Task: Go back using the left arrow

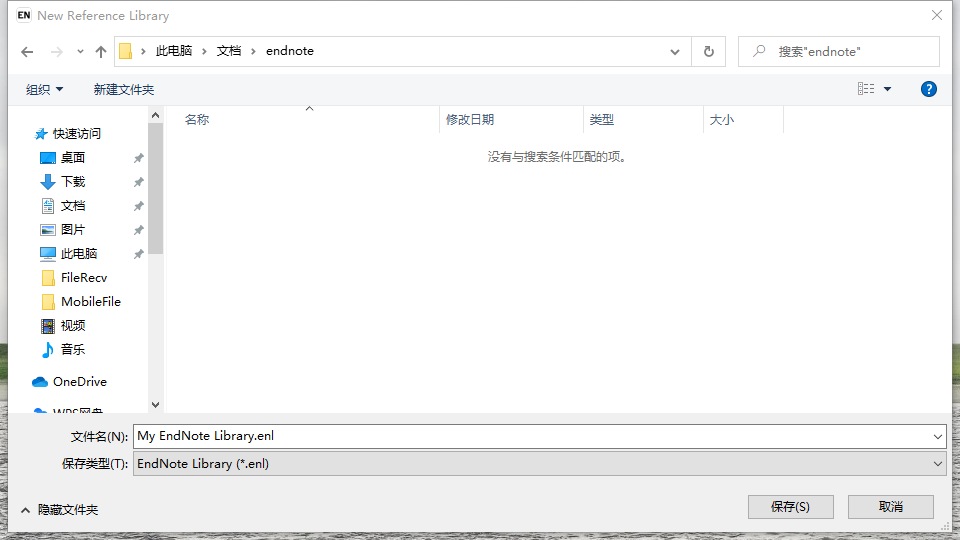Action: click(27, 52)
